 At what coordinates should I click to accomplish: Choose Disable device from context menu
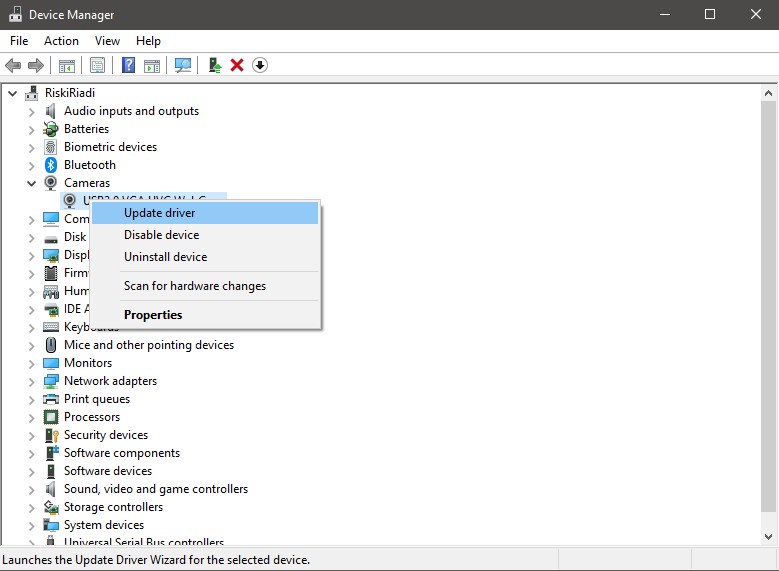point(205,235)
